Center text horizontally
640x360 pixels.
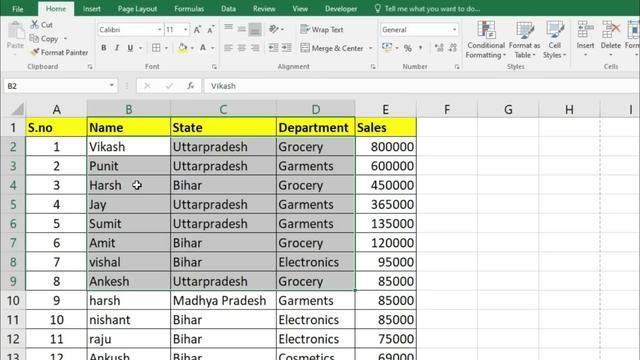pyautogui.click(x=242, y=48)
